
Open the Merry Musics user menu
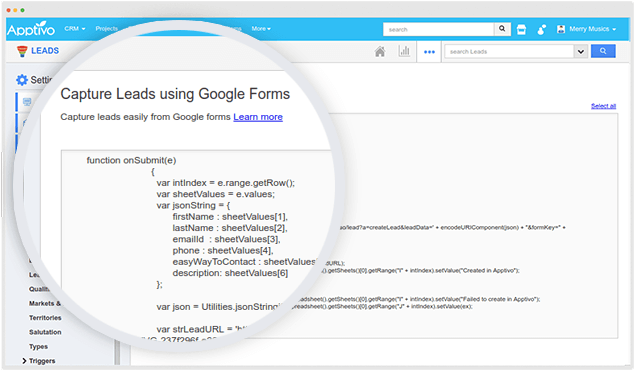592,29
